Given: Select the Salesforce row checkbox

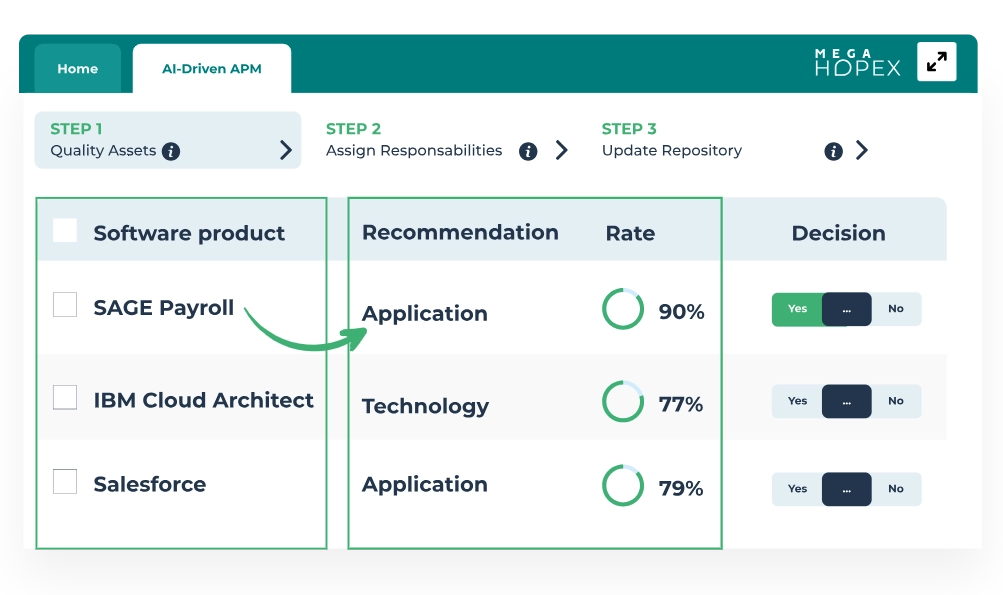Looking at the screenshot, I should pos(65,481).
